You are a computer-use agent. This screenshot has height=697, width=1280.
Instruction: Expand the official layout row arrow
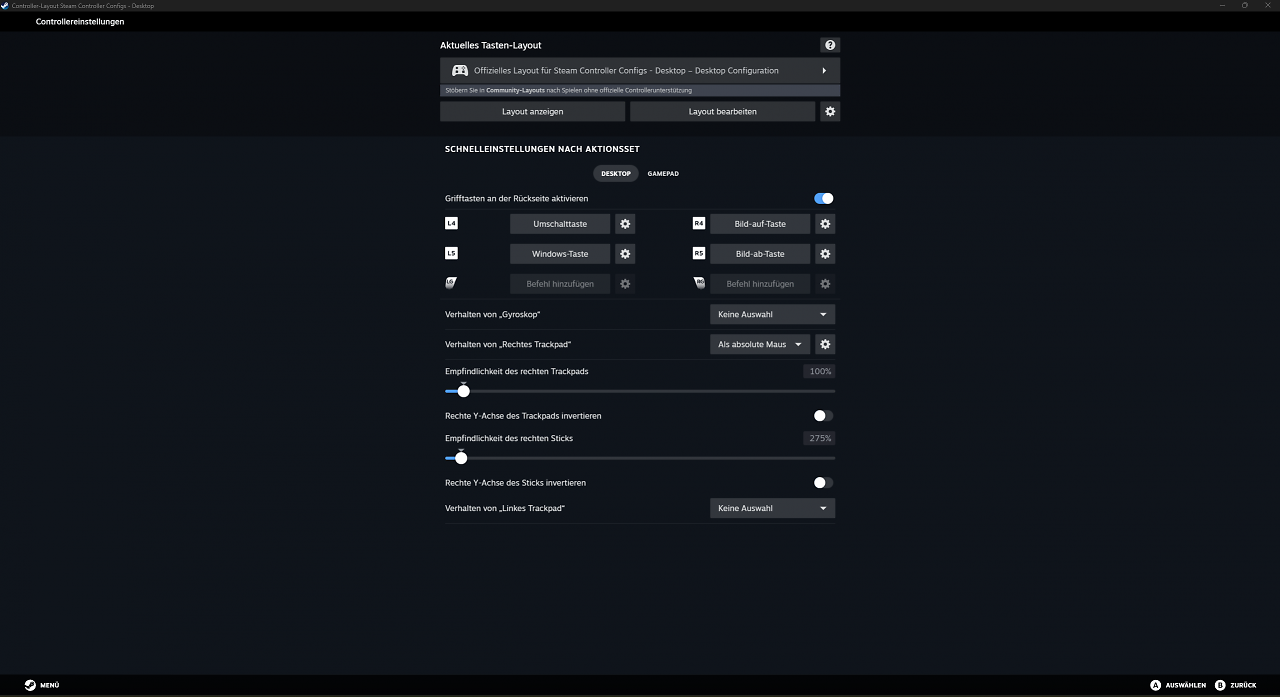[824, 71]
